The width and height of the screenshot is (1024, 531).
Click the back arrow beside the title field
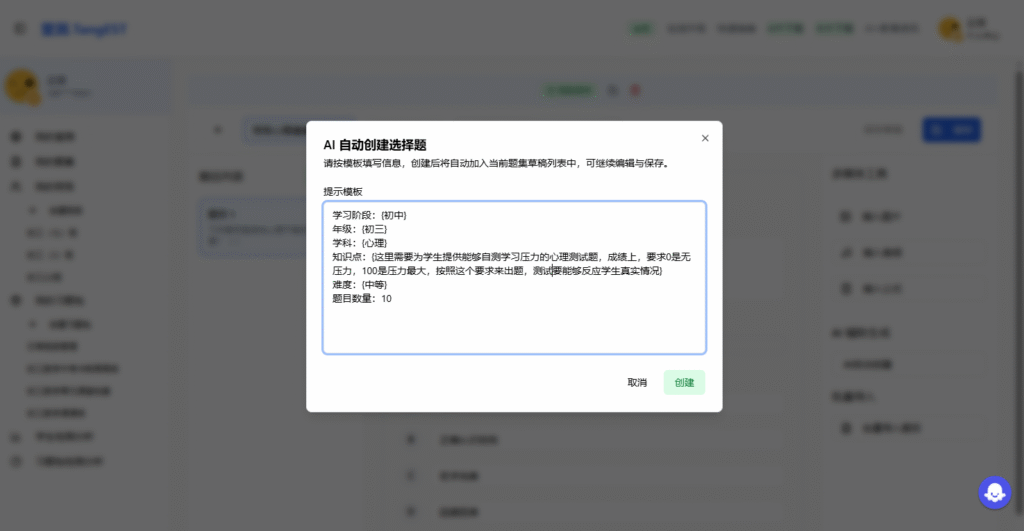[x=218, y=130]
